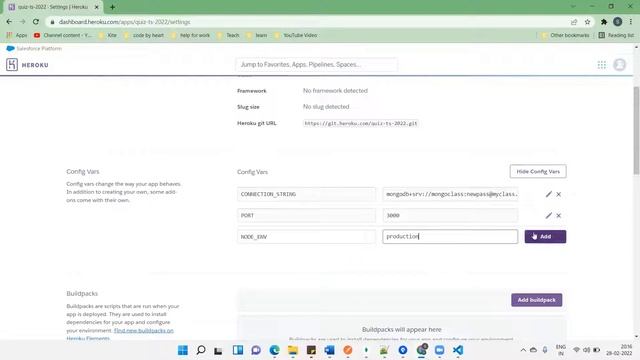Open the Heroku logo home link
Screen dimensions: 640x360
27,65
